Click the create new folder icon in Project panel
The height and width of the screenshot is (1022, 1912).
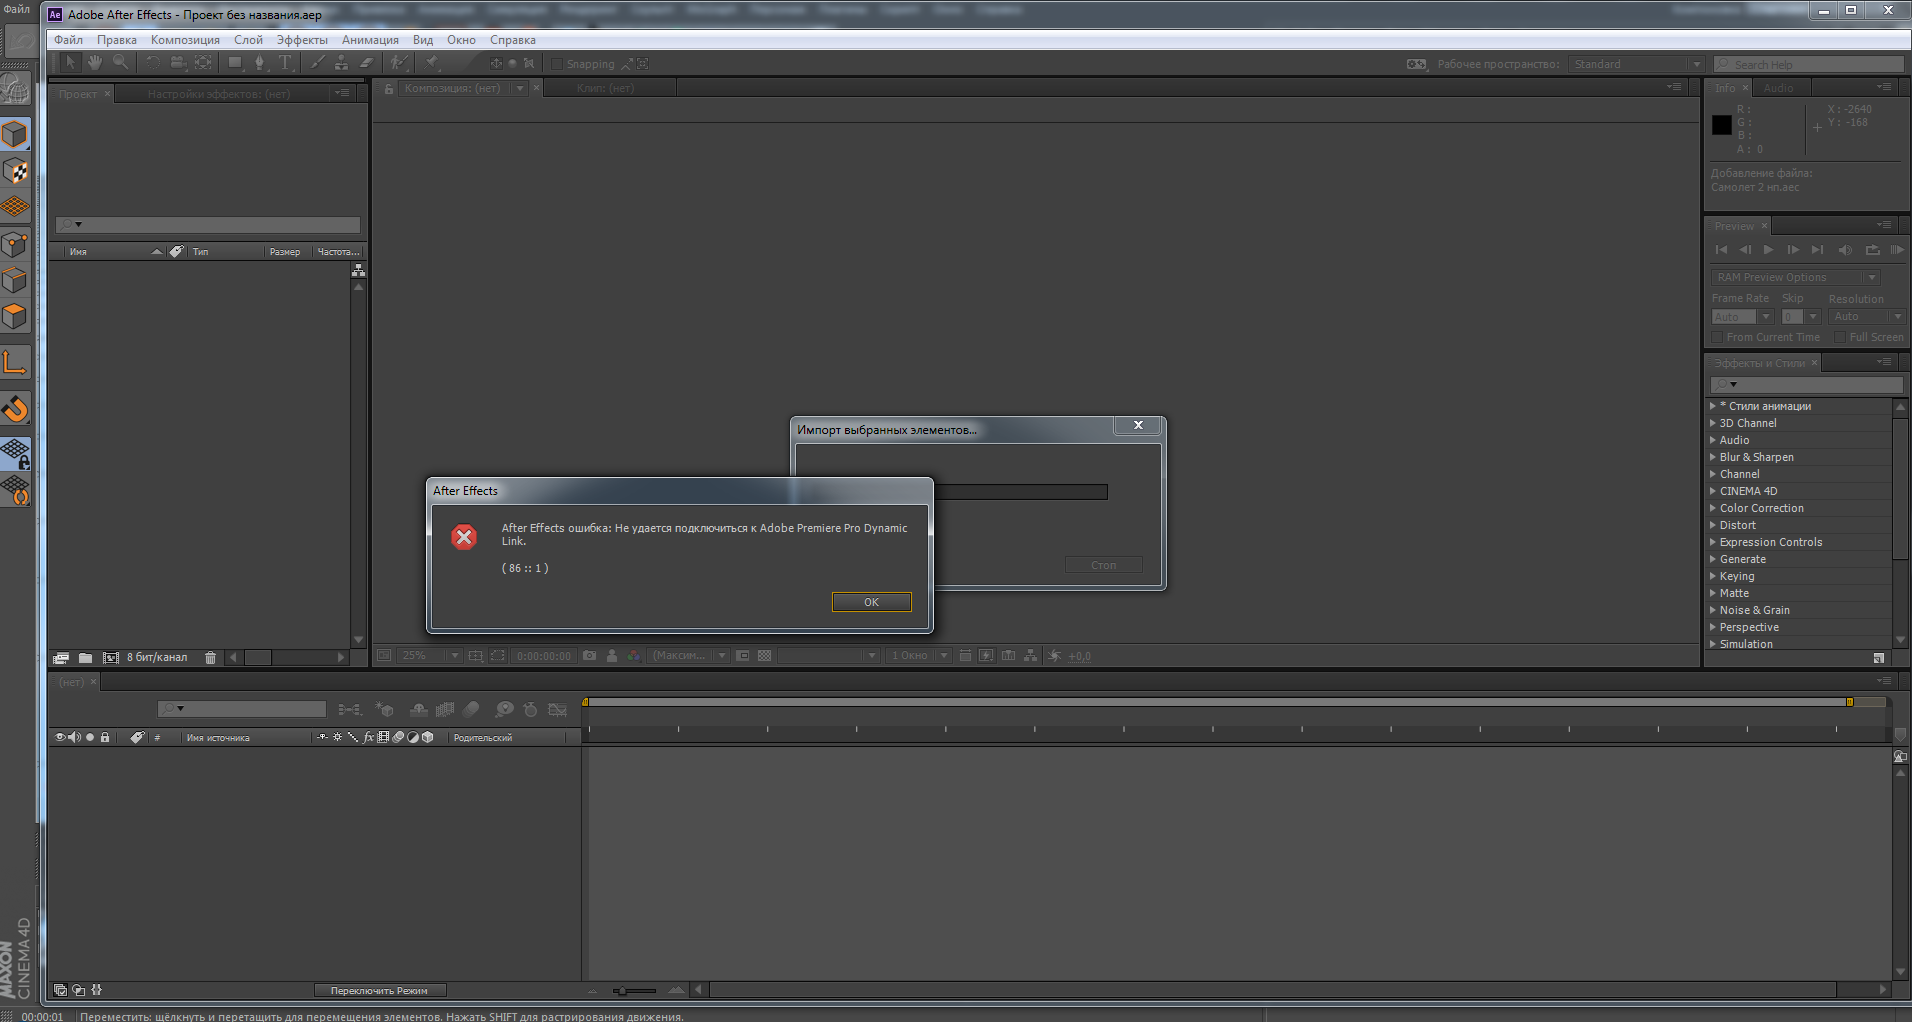pos(86,657)
